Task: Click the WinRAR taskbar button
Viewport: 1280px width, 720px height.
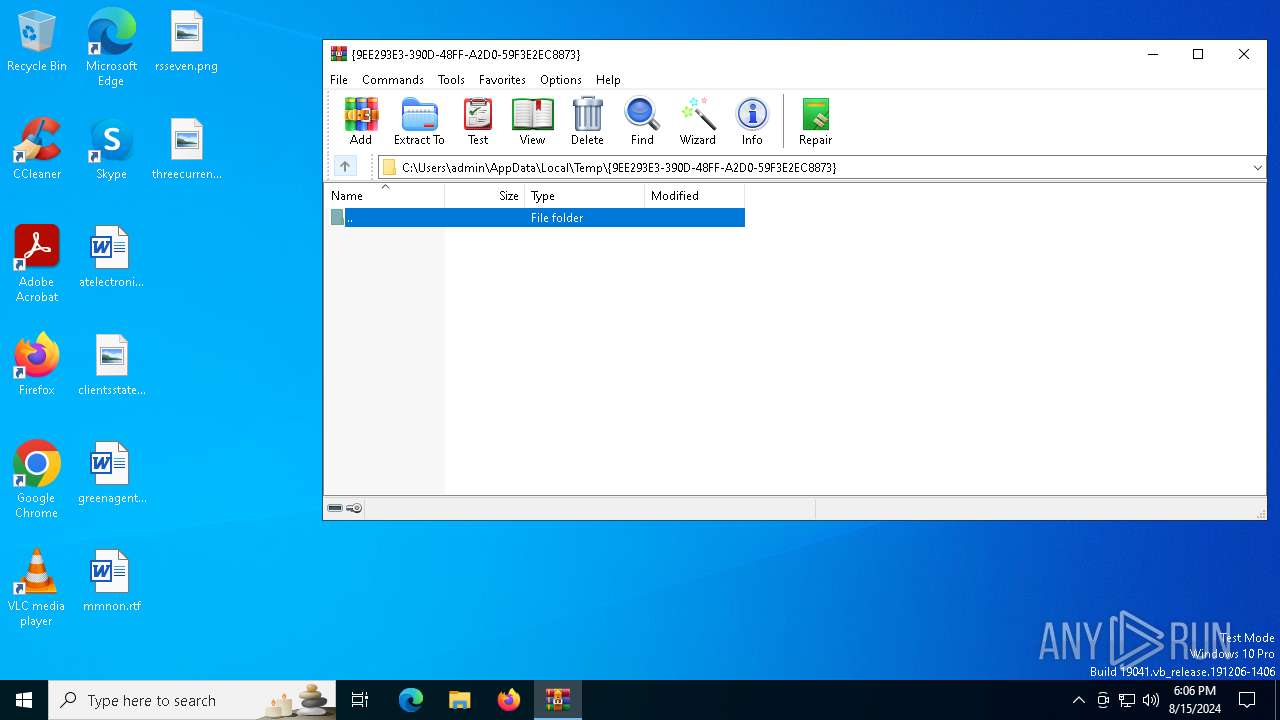Action: coord(558,700)
